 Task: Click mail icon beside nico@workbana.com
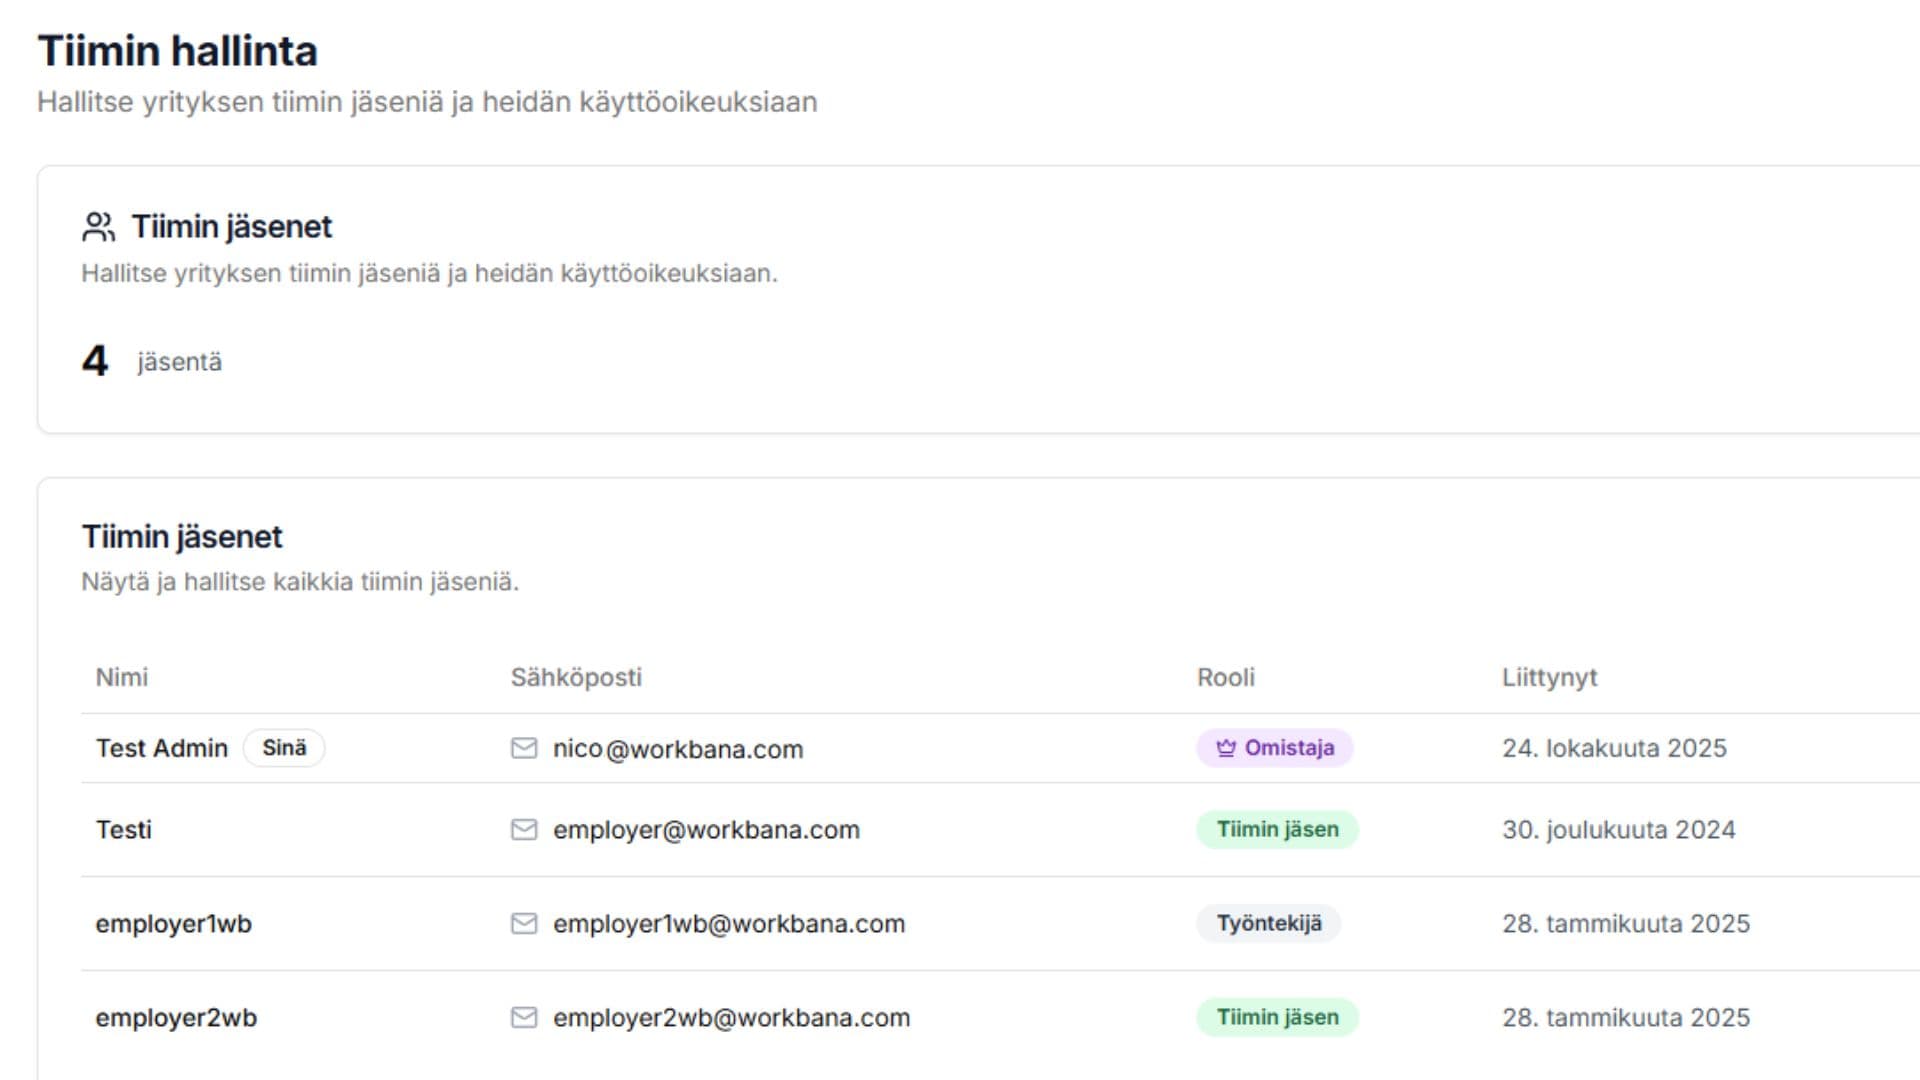pos(524,748)
